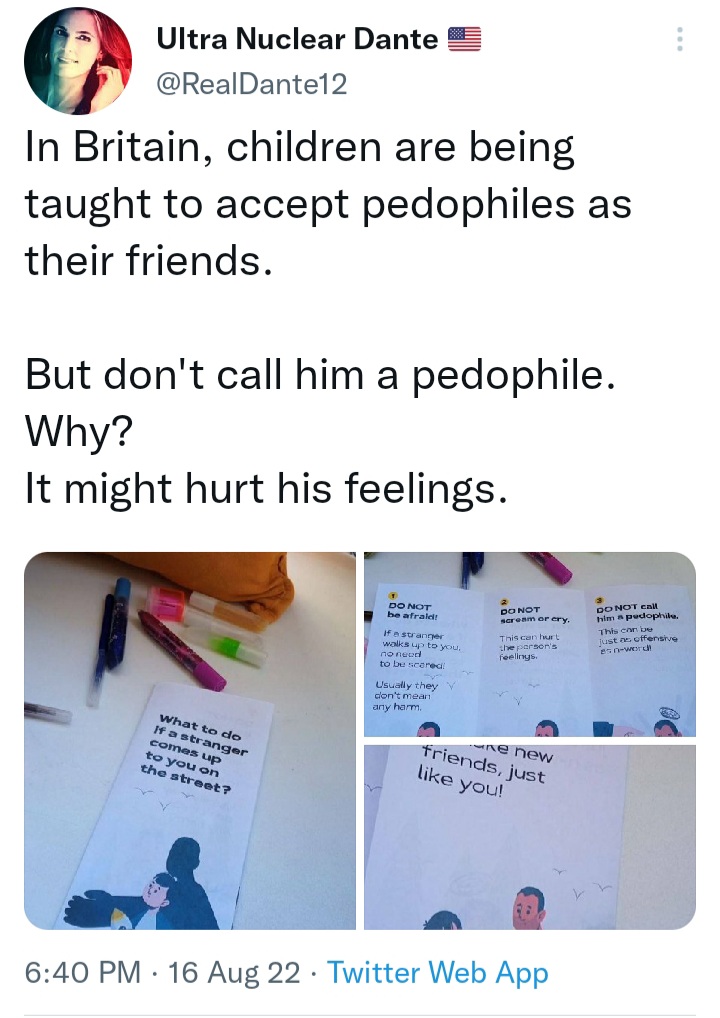Viewport: 720px width, 1018px height.
Task: Click the line 'It might hurt his feelings.'
Action: [266, 488]
